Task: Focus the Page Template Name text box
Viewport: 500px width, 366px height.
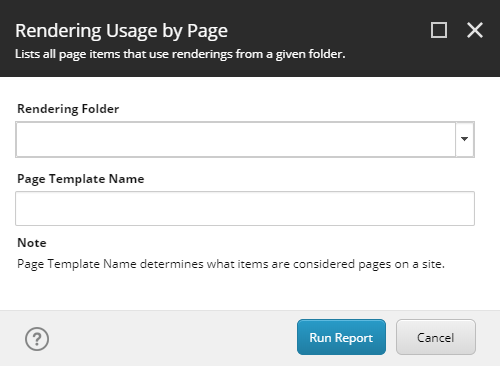Action: pos(245,208)
